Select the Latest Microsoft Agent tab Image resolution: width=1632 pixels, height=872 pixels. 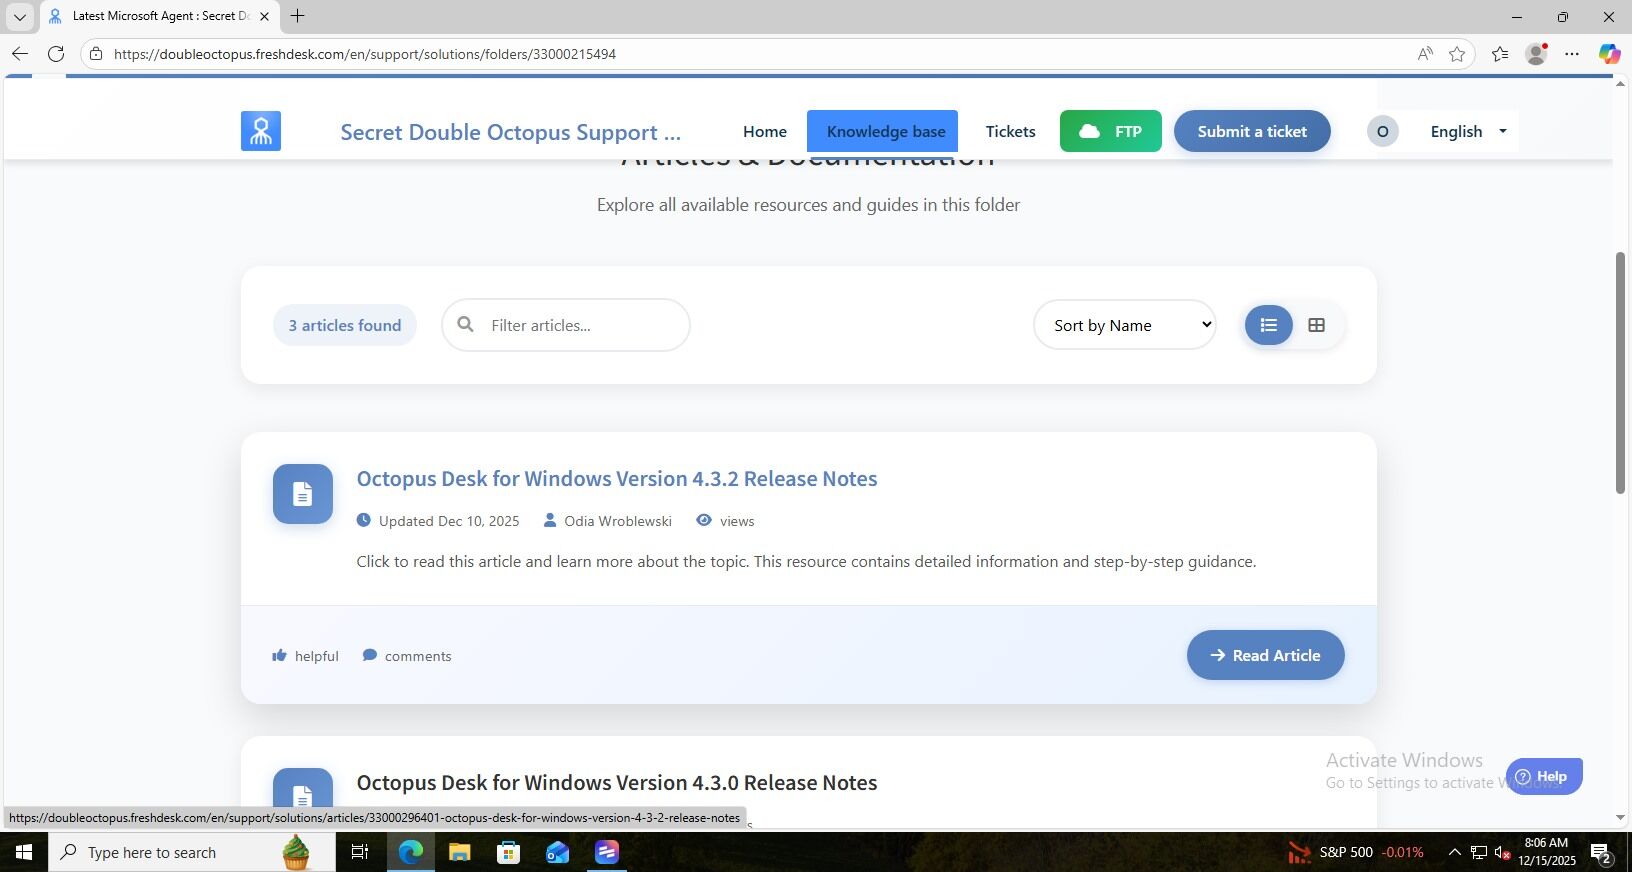(160, 16)
